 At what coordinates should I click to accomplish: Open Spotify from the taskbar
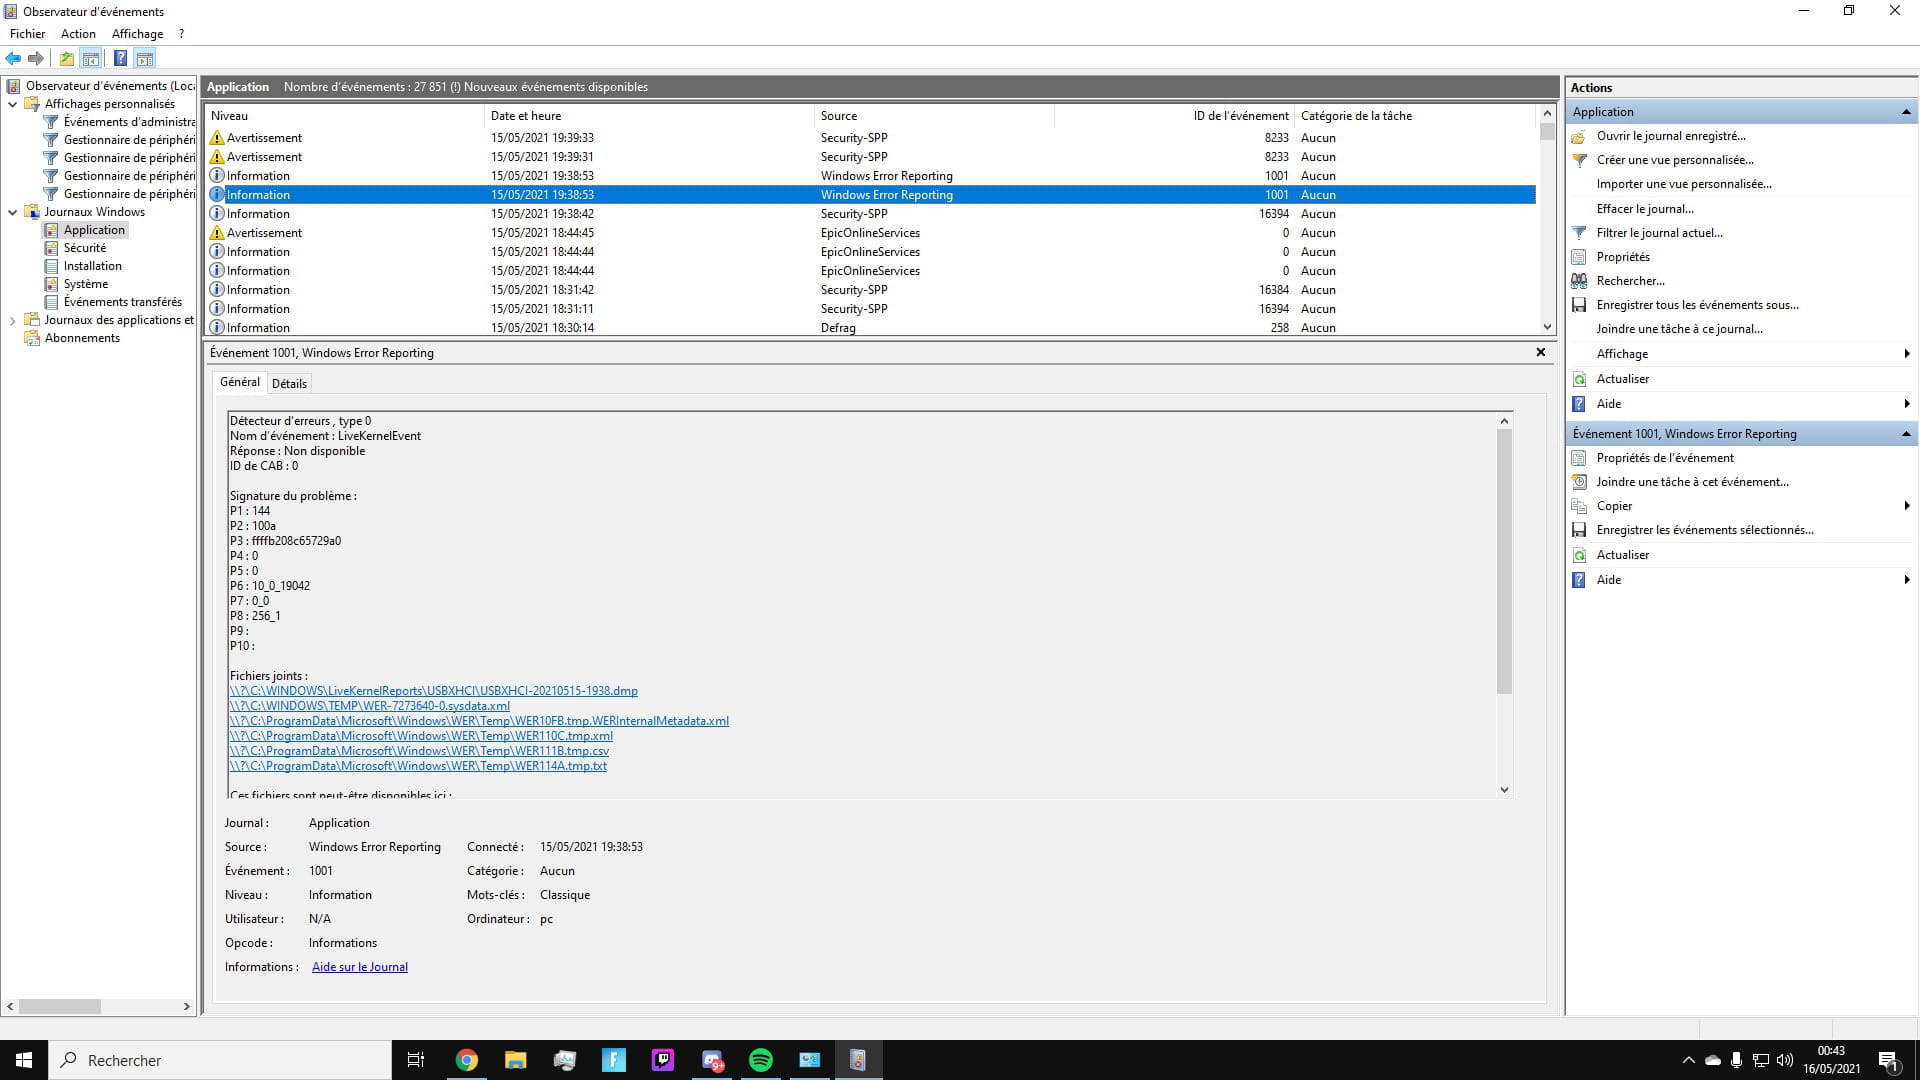click(x=761, y=1060)
